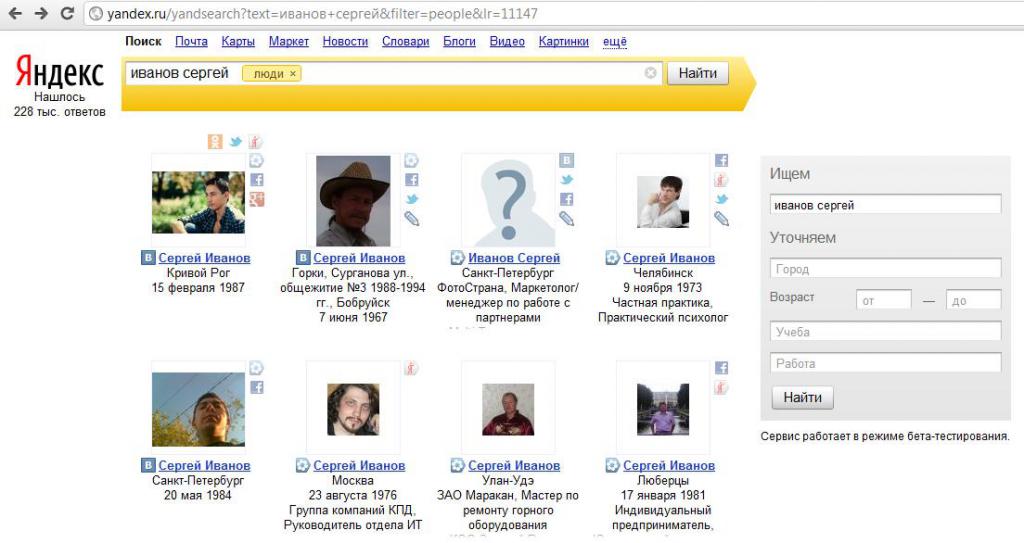The height and width of the screenshot is (543, 1024).
Task: Click the question-mark placeholder avatar
Action: pos(508,201)
